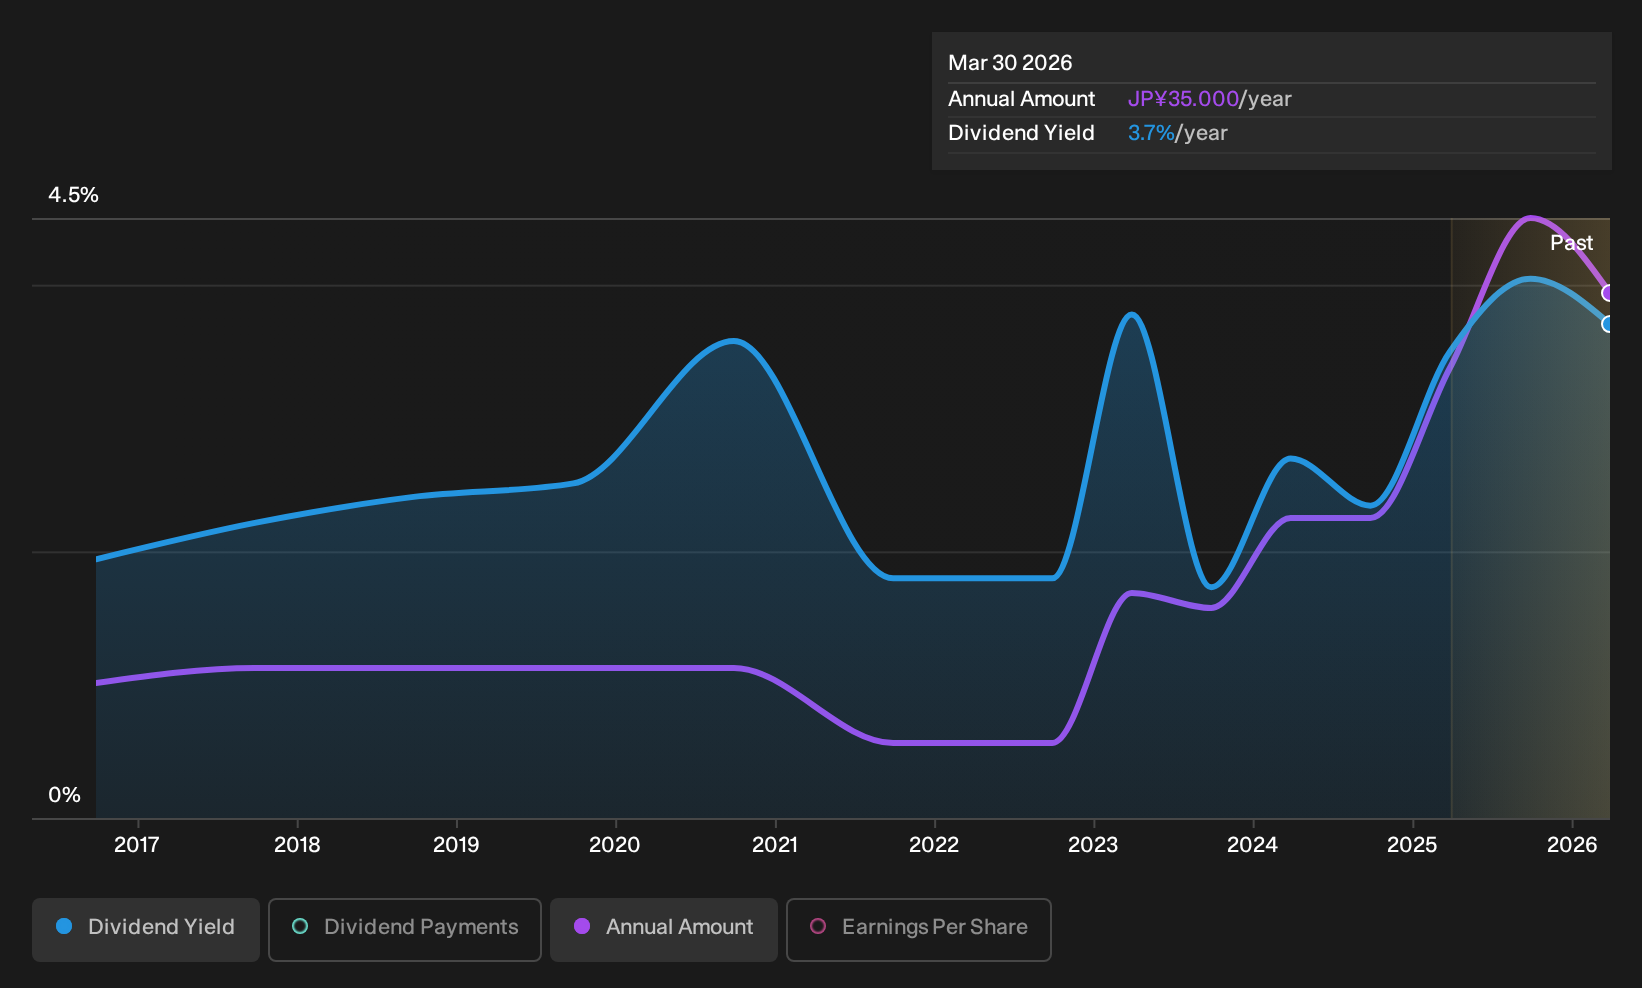Viewport: 1642px width, 988px height.
Task: Click the 4.5% y-axis label
Action: click(74, 195)
